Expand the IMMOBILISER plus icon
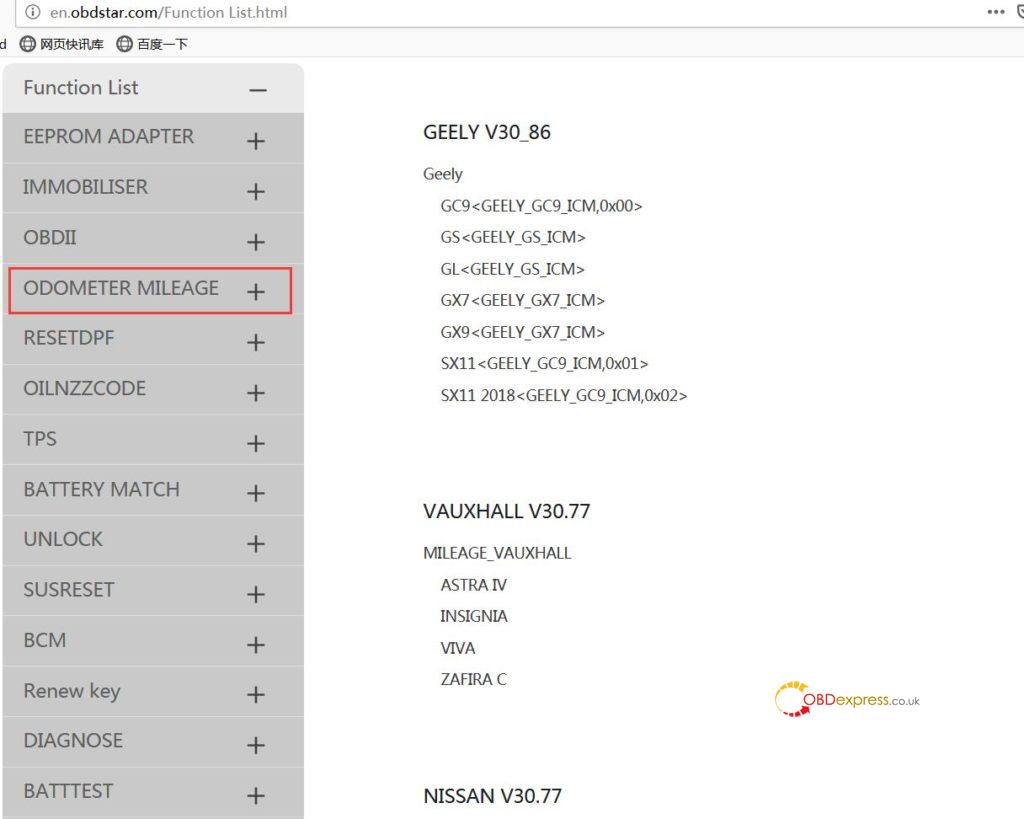Image resolution: width=1024 pixels, height=819 pixels. tap(256, 191)
